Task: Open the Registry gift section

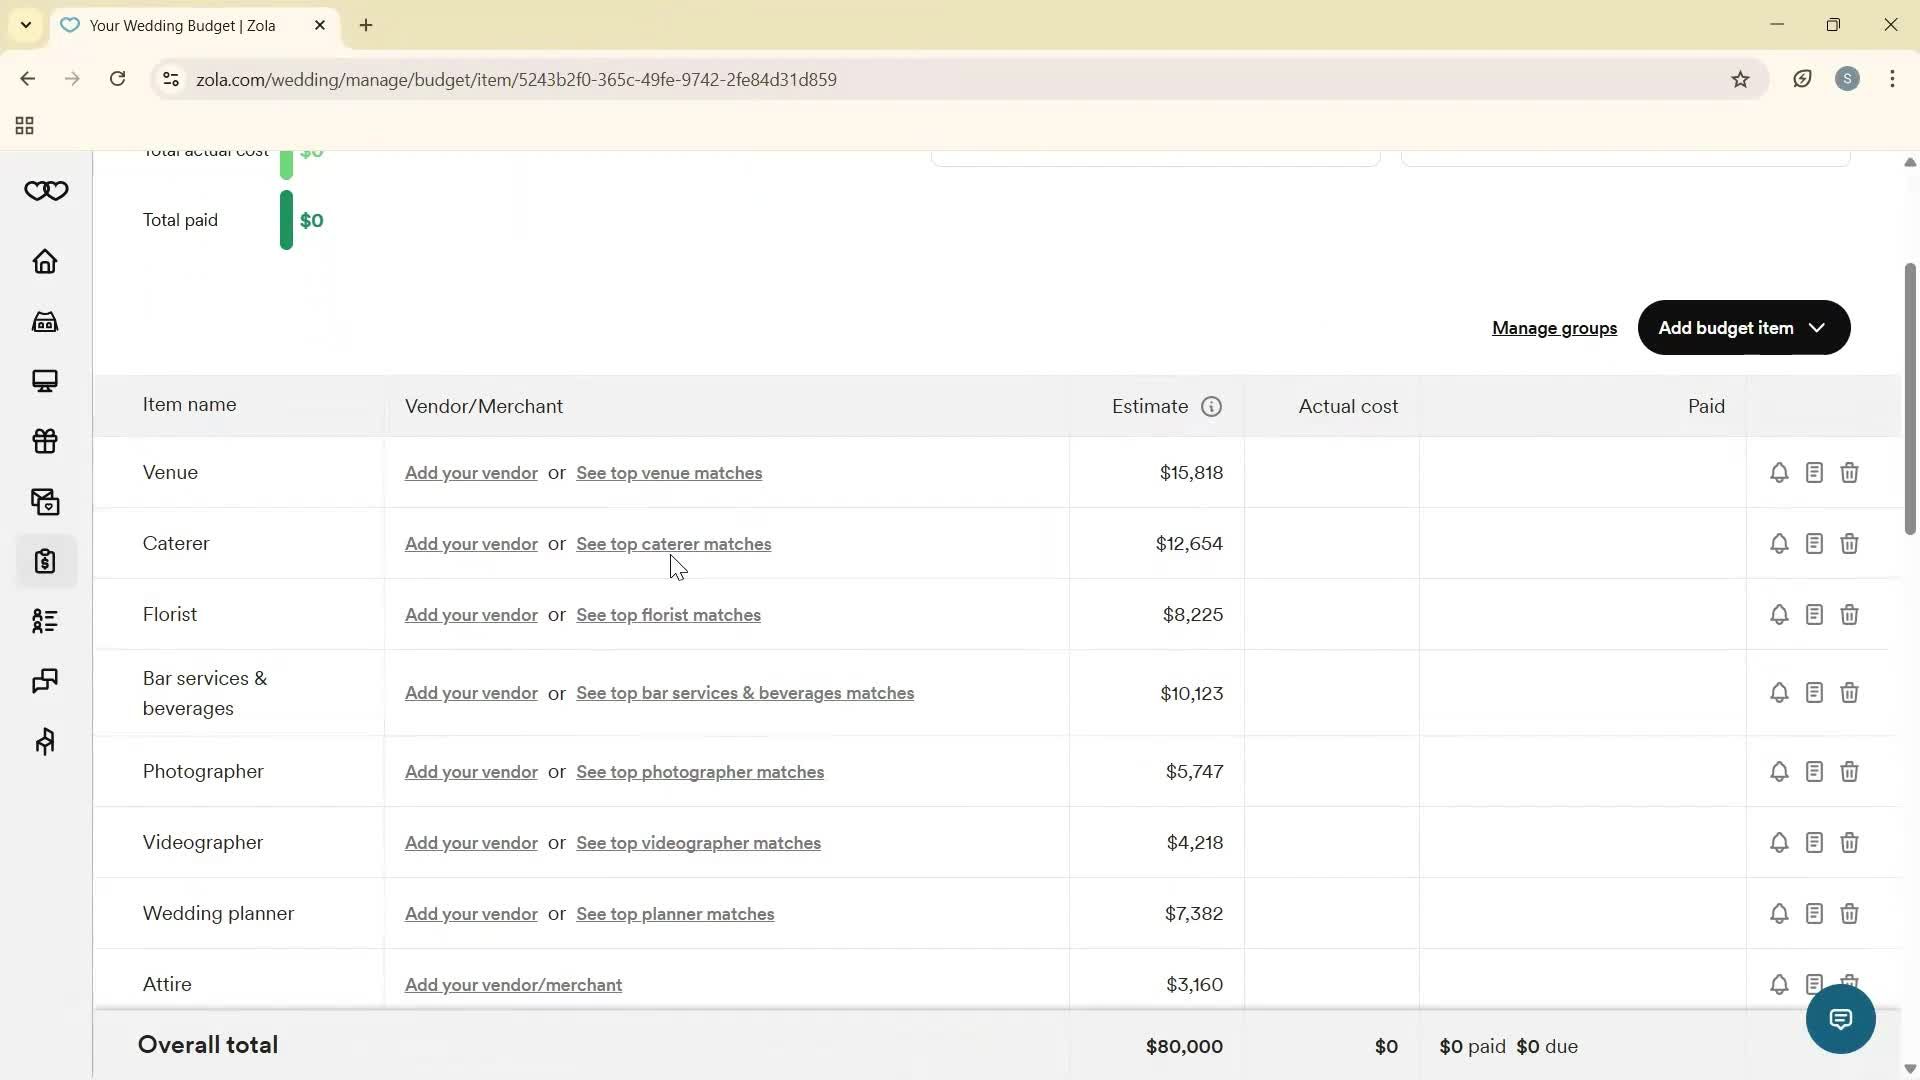Action: click(x=44, y=441)
